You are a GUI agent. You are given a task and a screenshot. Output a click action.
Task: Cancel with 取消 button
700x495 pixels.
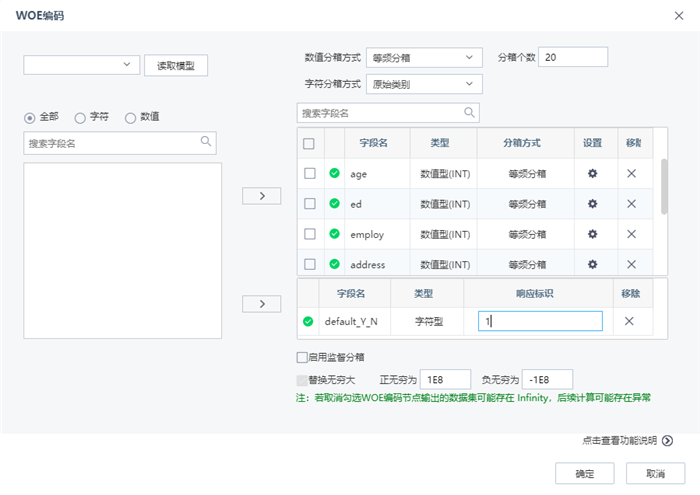[x=655, y=474]
